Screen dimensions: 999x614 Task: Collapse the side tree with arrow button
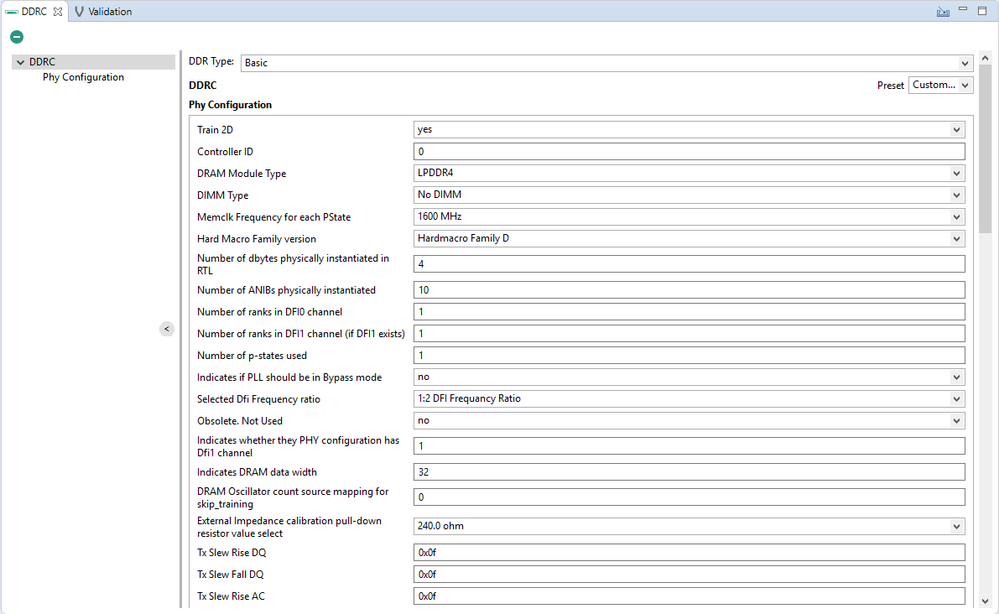tap(166, 329)
